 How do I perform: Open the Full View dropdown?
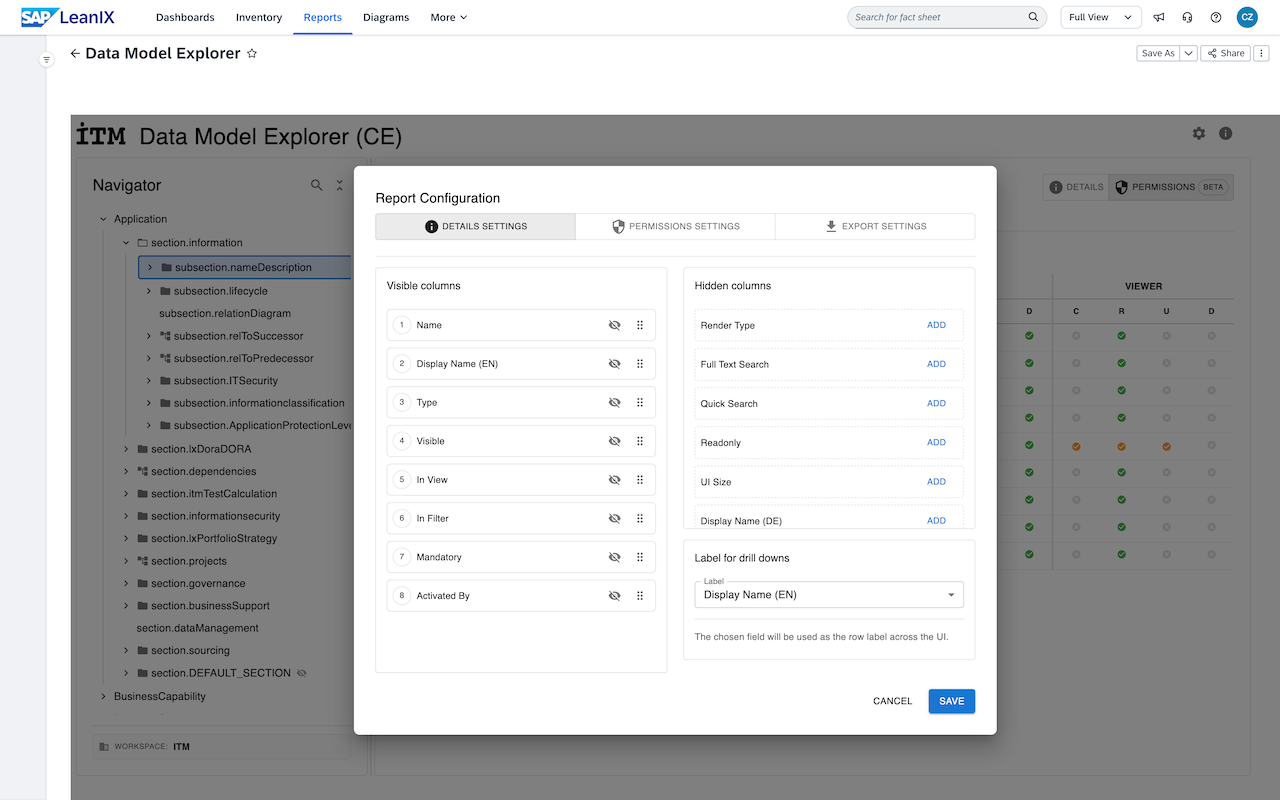tap(1101, 17)
